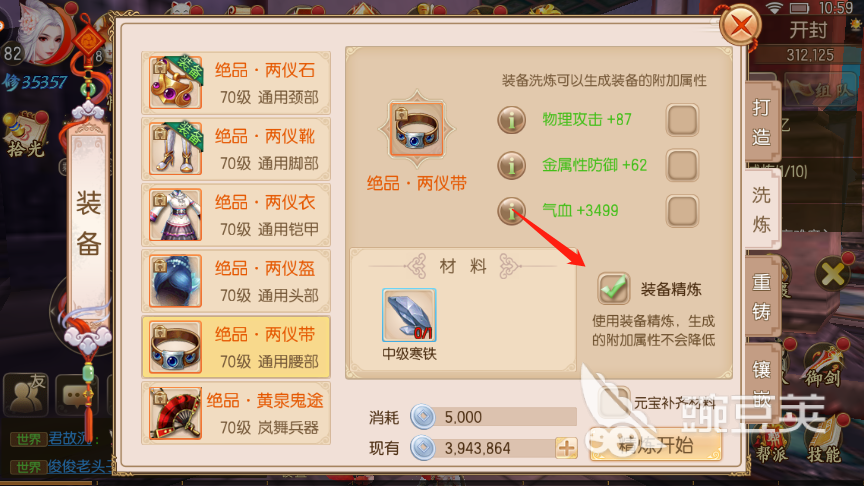Open the 技能 skills icon
The width and height of the screenshot is (864, 486).
[824, 439]
